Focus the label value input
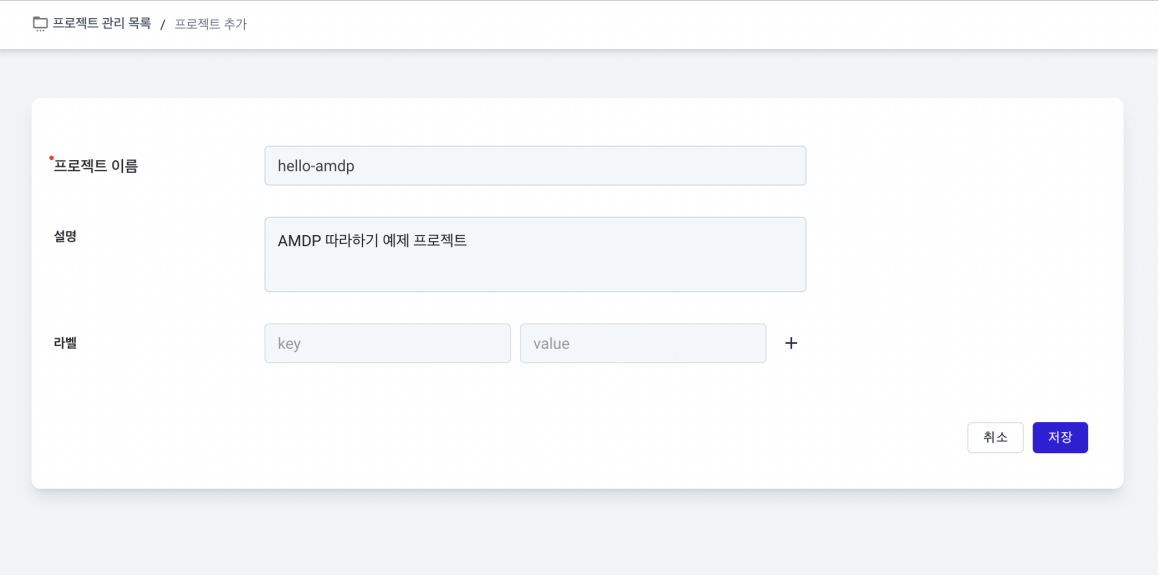The width and height of the screenshot is (1159, 575). pos(643,343)
